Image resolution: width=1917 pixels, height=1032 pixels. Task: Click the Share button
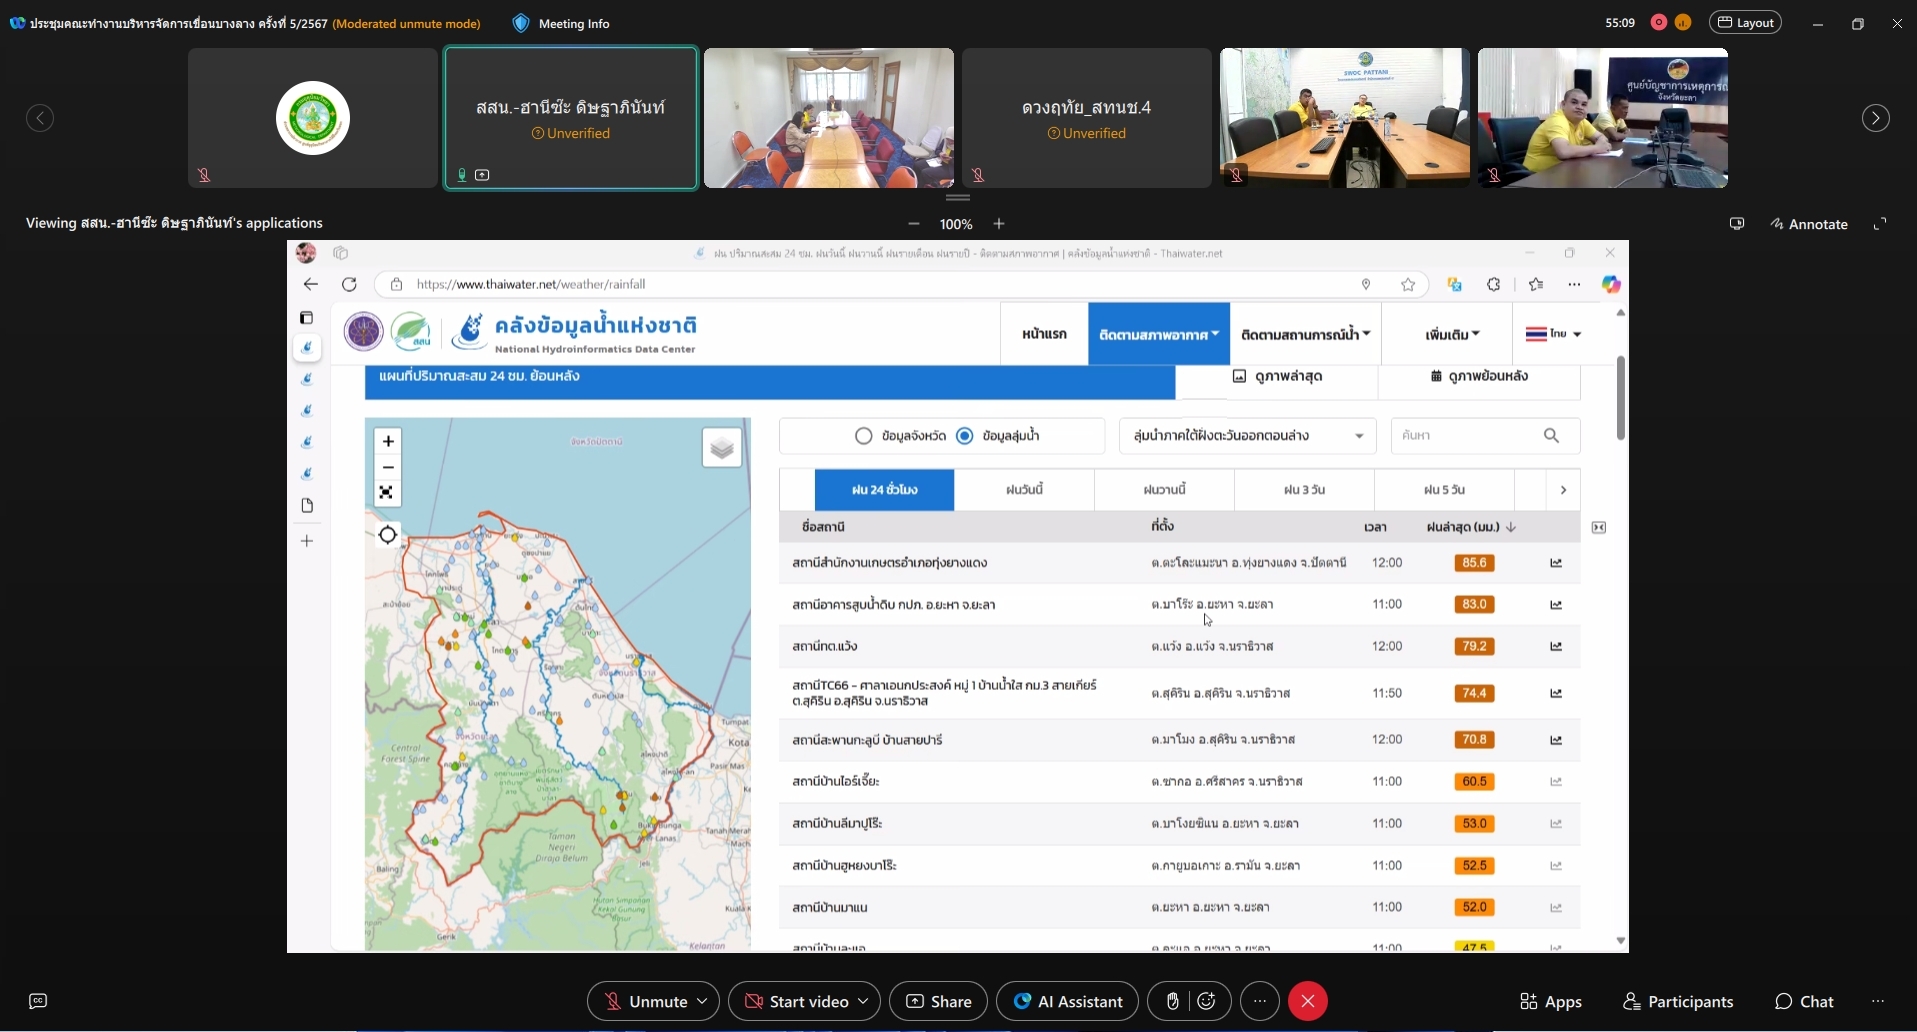tap(938, 1001)
